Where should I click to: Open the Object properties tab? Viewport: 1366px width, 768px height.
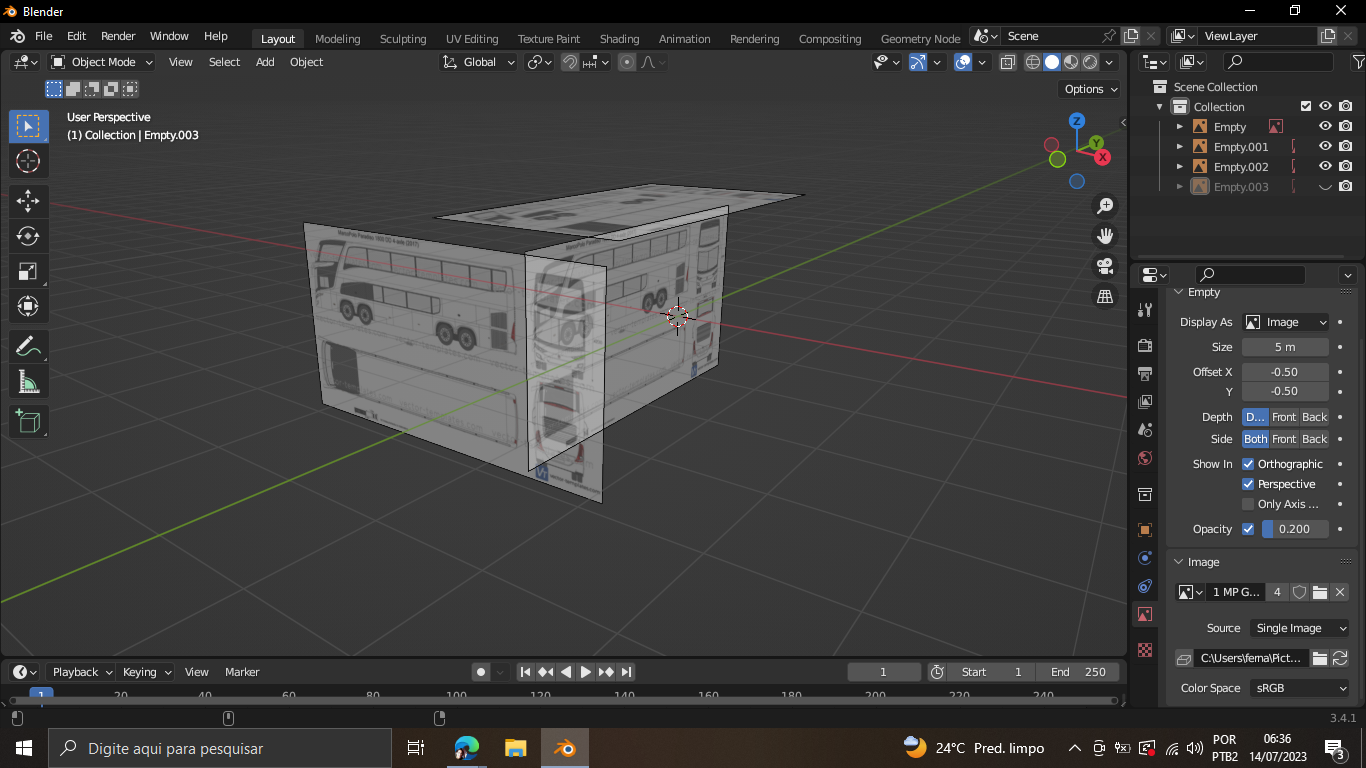click(1145, 530)
